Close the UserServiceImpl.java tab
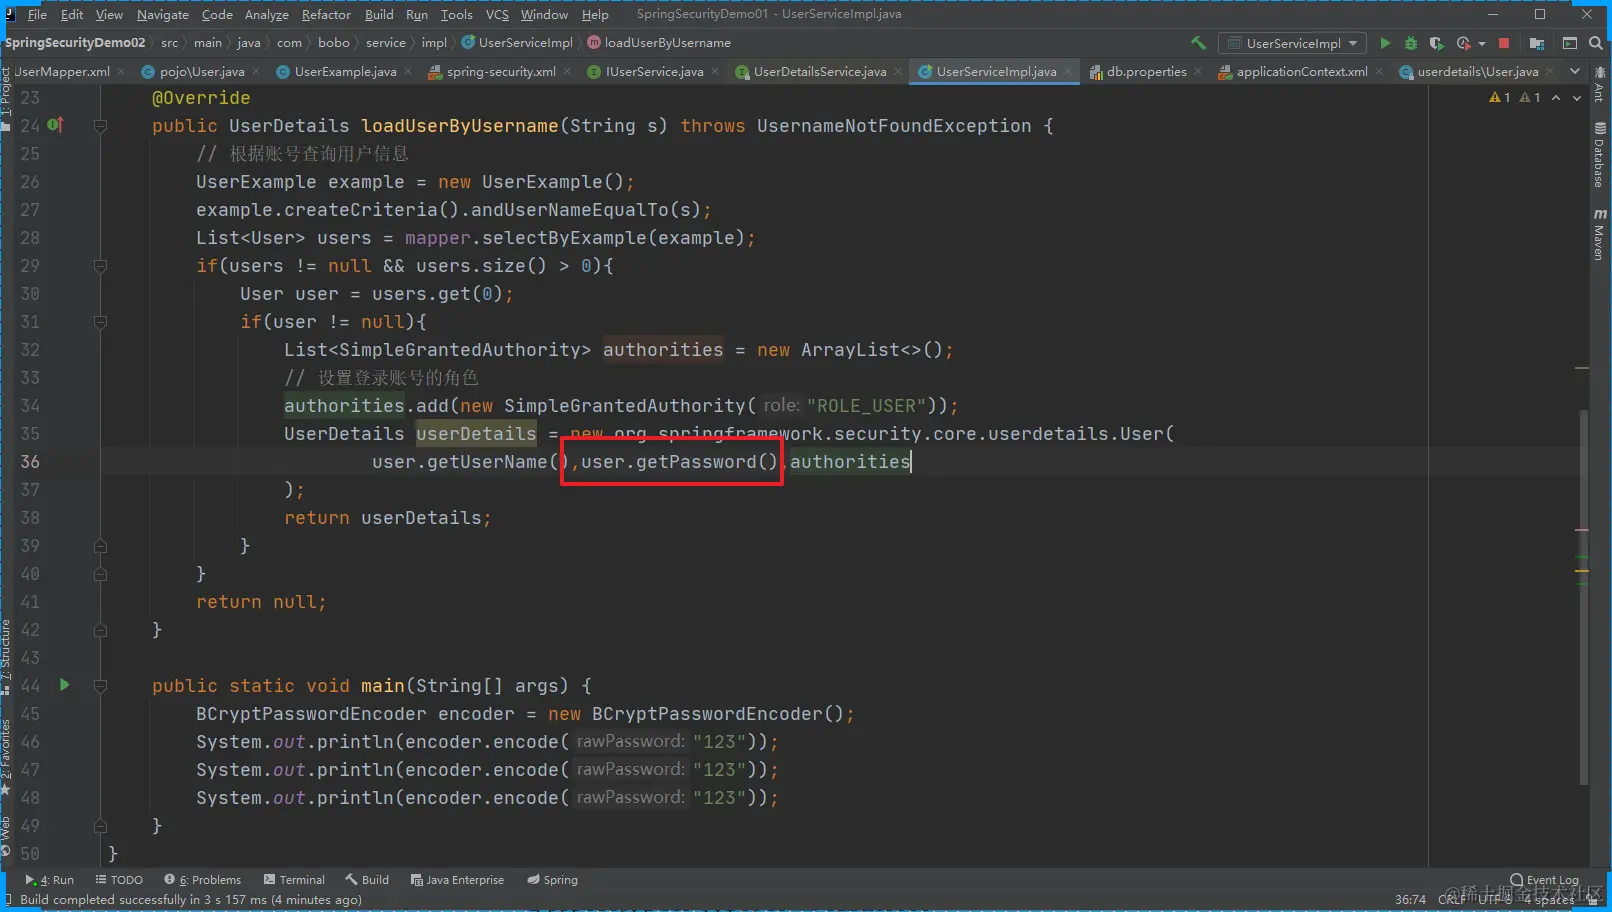The height and width of the screenshot is (912, 1612). [1068, 71]
